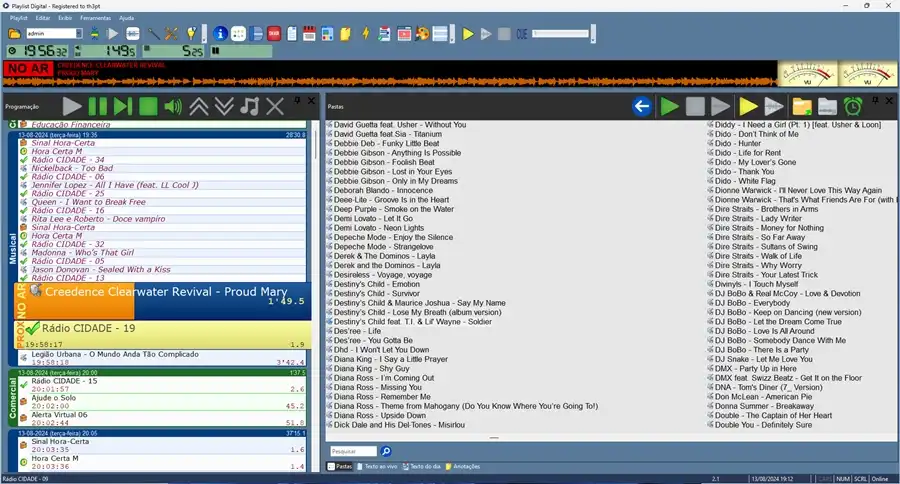Click the music note icon in Programação panel
The image size is (900, 484).
point(250,106)
